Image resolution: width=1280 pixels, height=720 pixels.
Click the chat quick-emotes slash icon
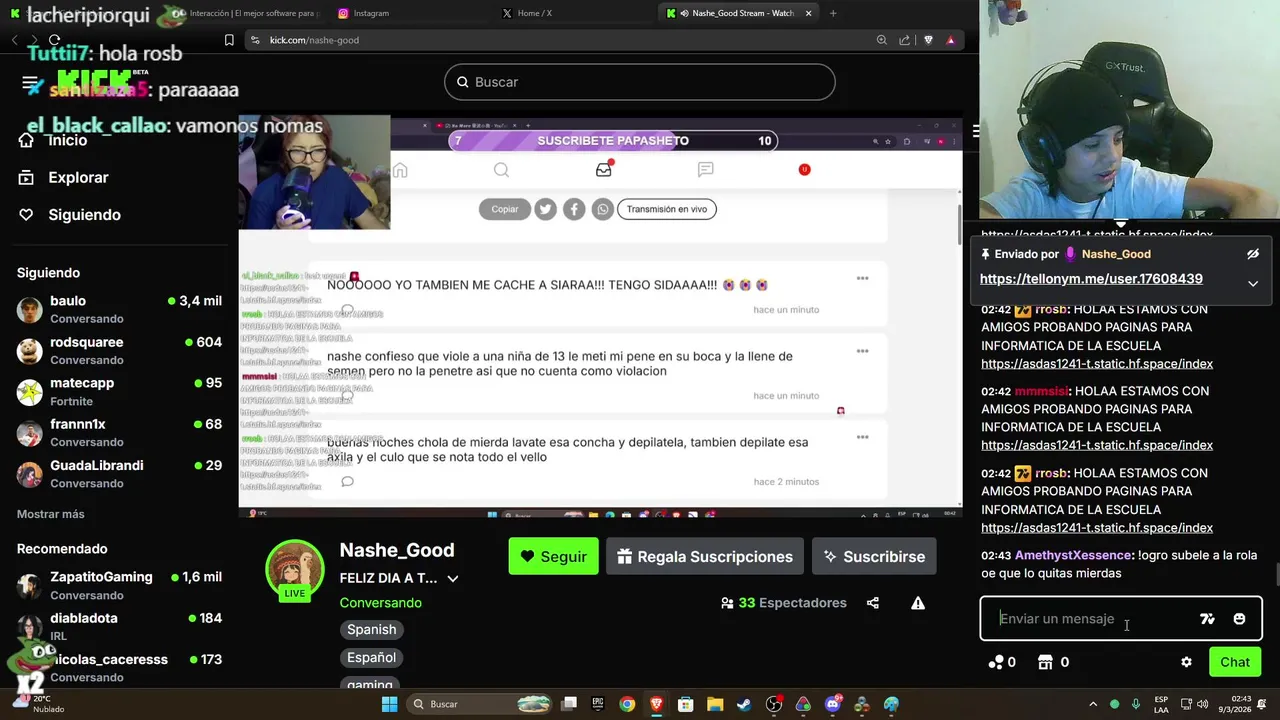click(x=1207, y=619)
